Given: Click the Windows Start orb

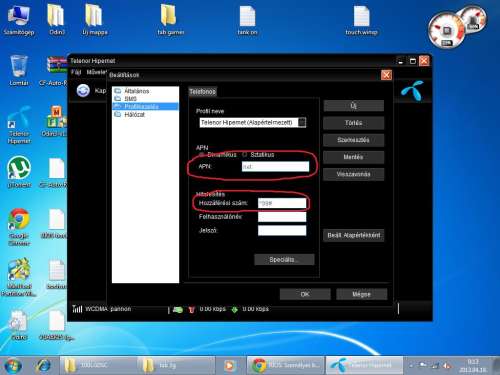Looking at the screenshot, I should pos(13,366).
